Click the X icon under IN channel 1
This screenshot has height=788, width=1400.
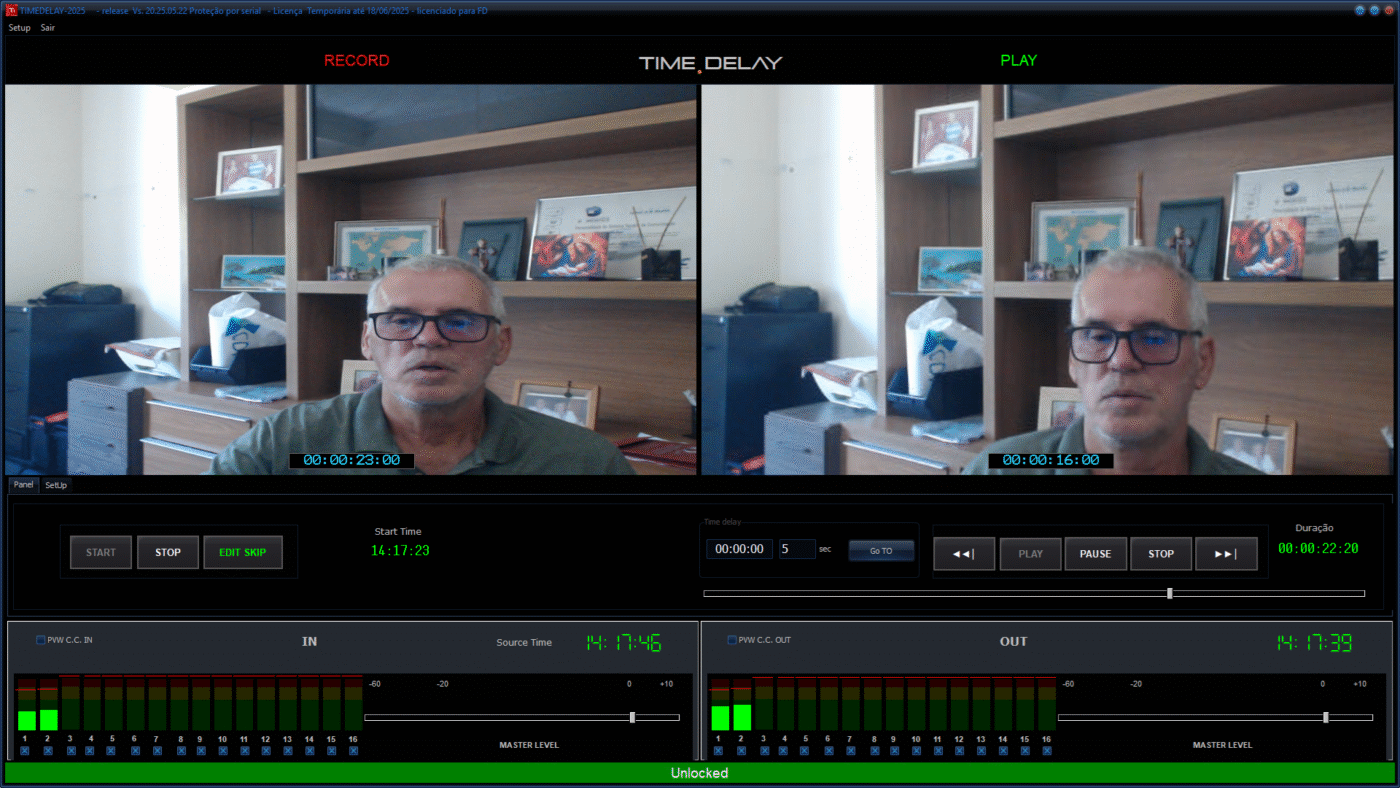click(25, 751)
